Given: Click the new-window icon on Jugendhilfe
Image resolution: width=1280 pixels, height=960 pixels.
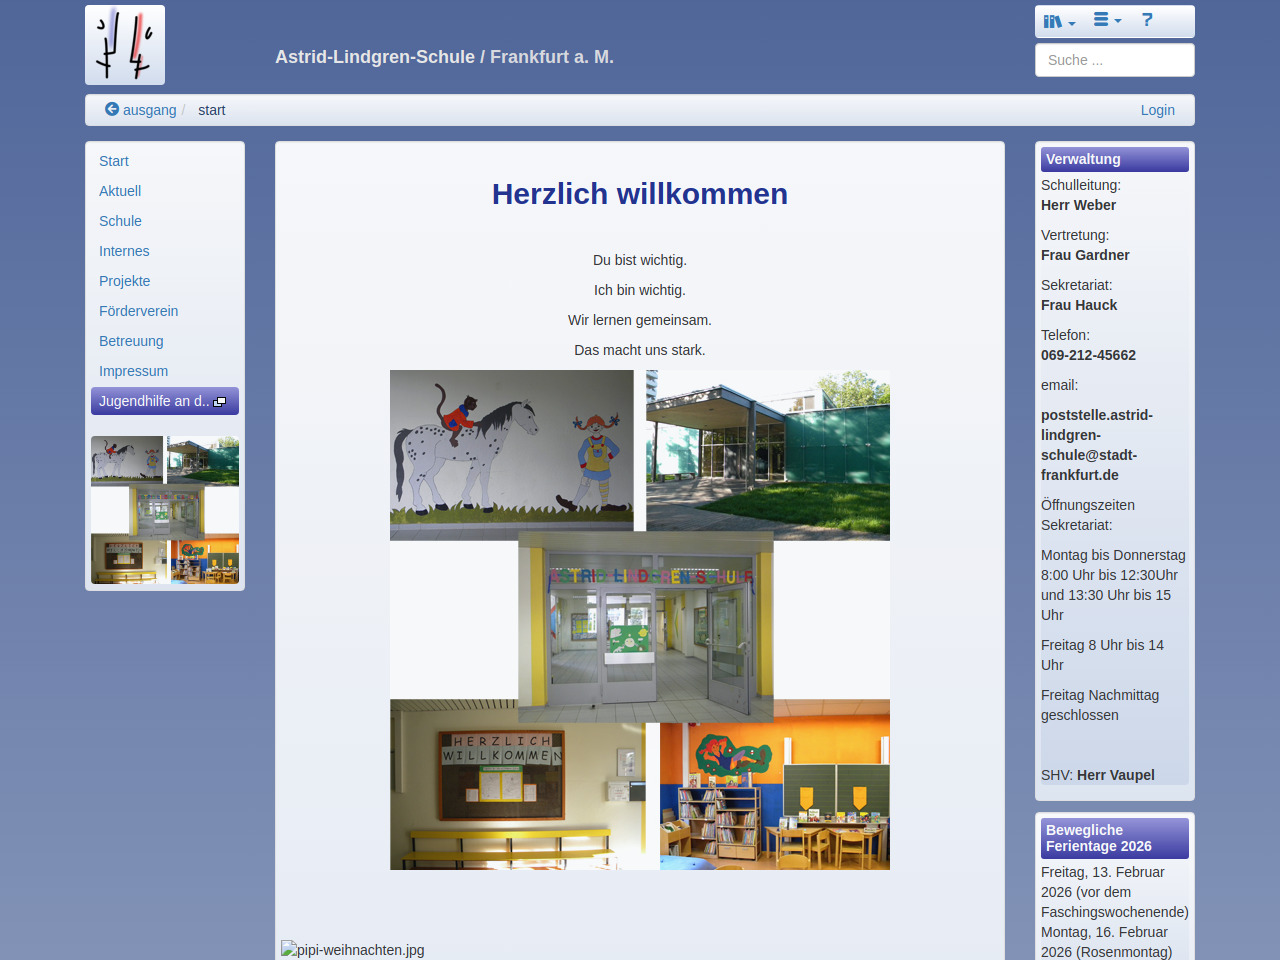Looking at the screenshot, I should click(x=220, y=402).
